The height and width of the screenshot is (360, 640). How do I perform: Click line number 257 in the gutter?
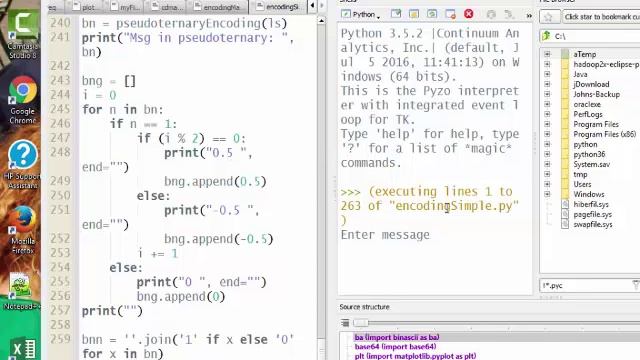pos(60,310)
